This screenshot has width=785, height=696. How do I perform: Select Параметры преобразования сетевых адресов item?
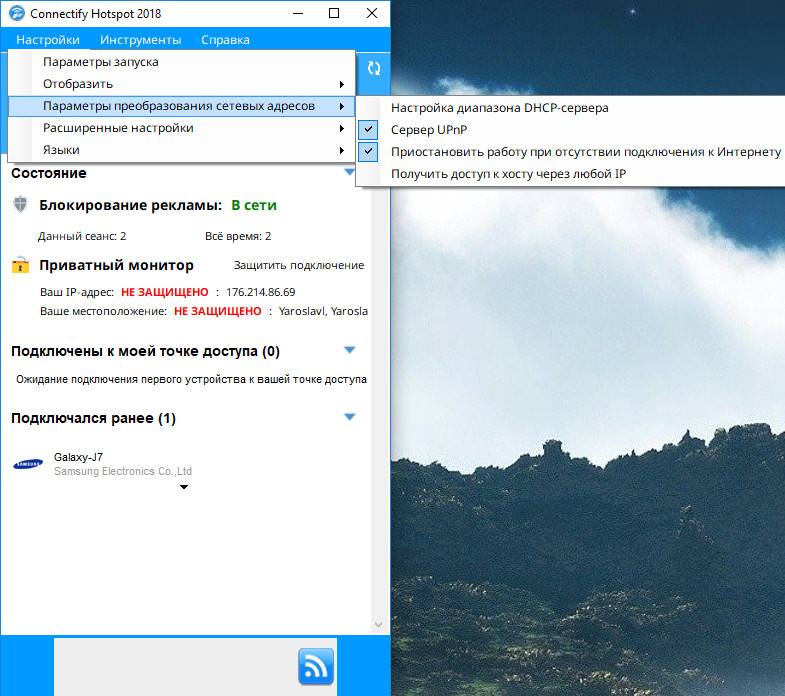(181, 106)
